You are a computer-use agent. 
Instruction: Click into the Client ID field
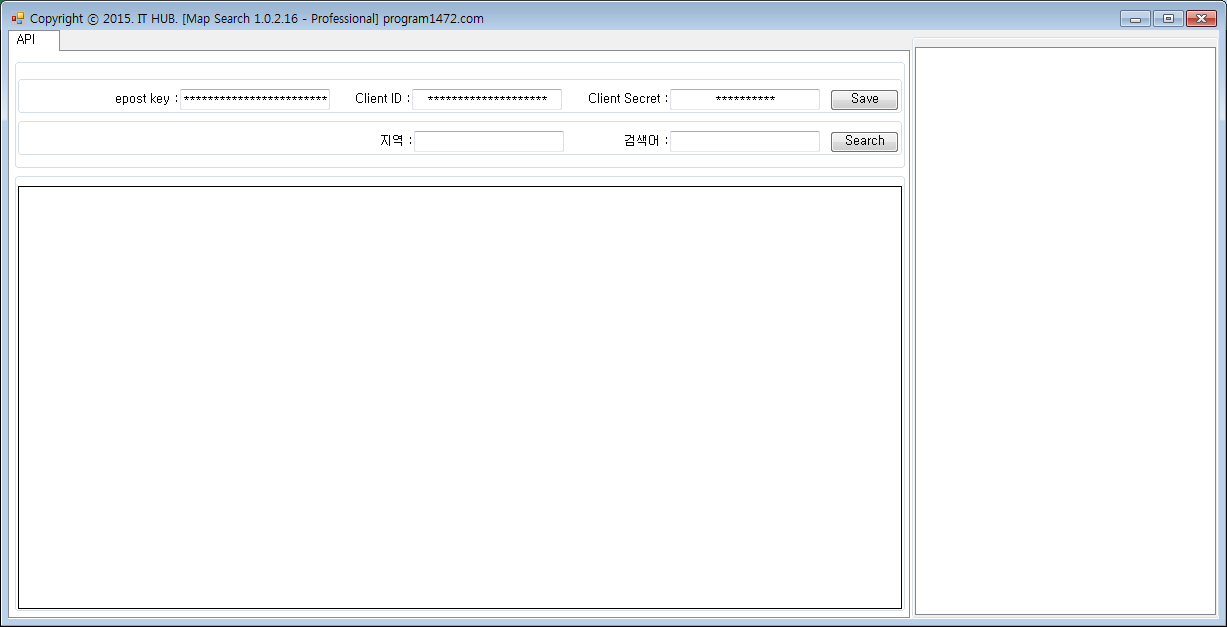[x=487, y=99]
